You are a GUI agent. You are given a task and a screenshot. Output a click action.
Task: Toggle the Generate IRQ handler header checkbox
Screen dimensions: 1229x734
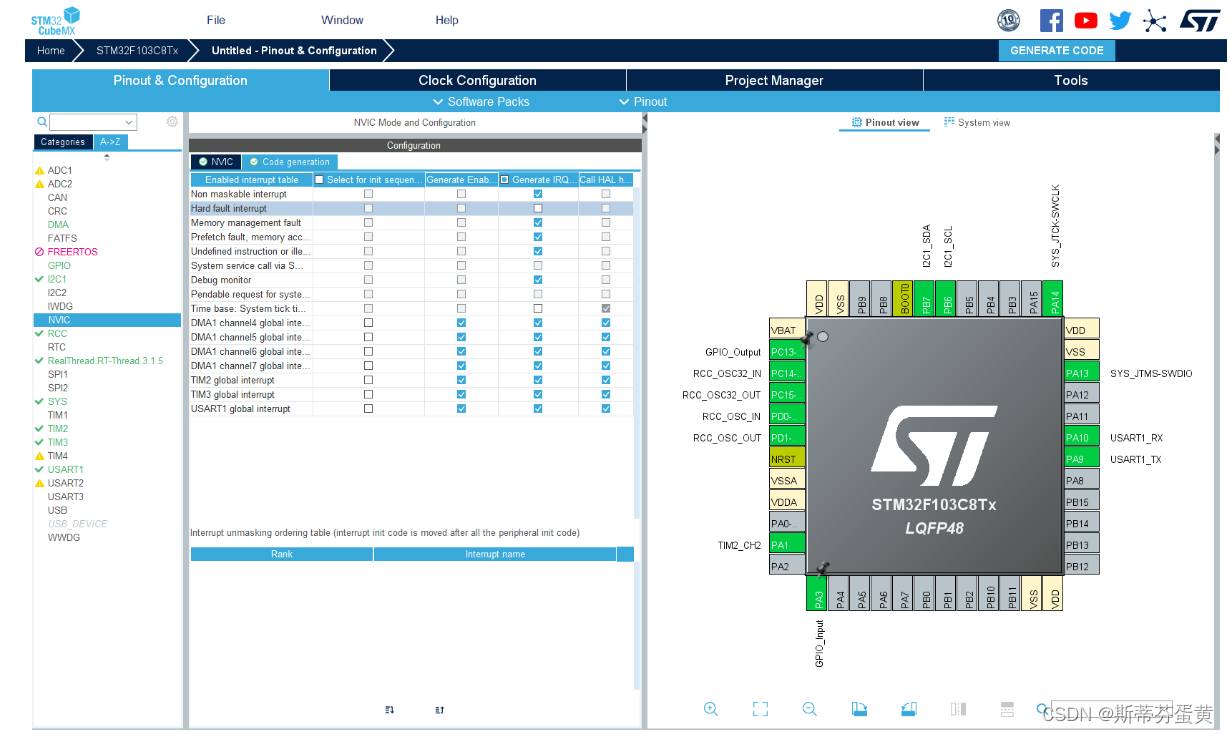coord(505,180)
